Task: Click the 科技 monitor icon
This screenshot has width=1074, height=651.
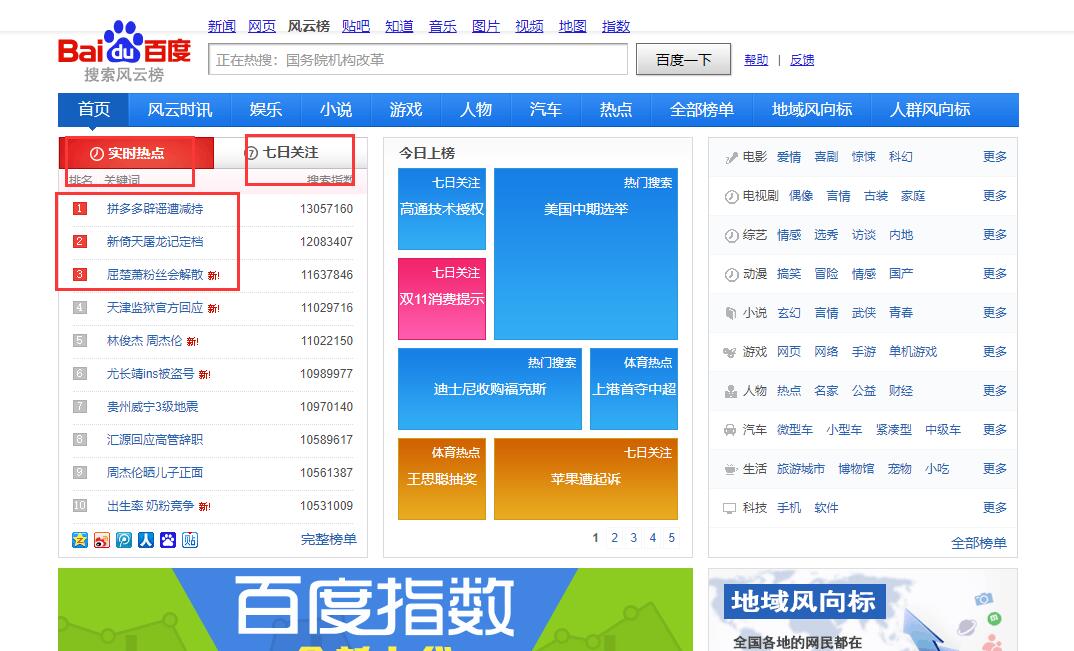Action: [730, 508]
